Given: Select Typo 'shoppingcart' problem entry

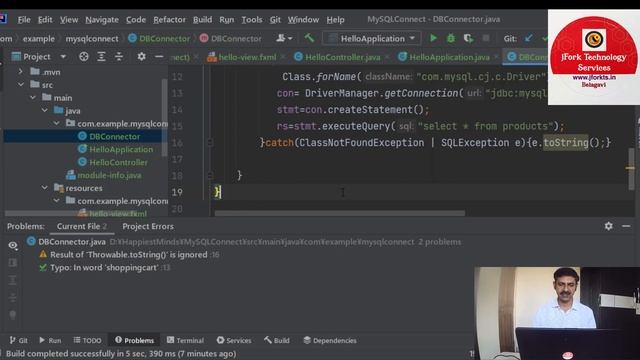Looking at the screenshot, I should point(104,268).
